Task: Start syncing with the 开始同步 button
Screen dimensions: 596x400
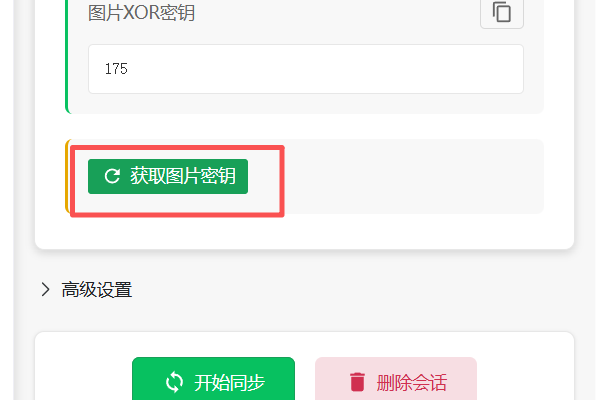Action: click(x=214, y=379)
